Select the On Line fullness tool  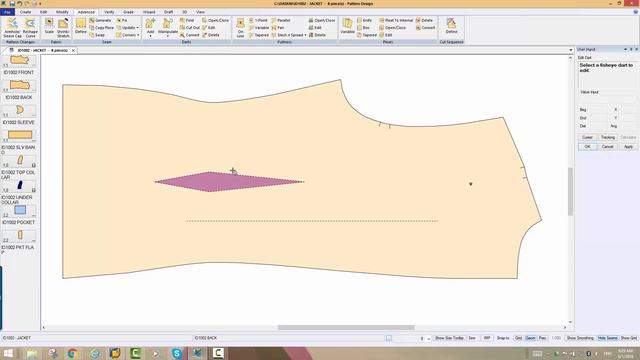(x=240, y=28)
